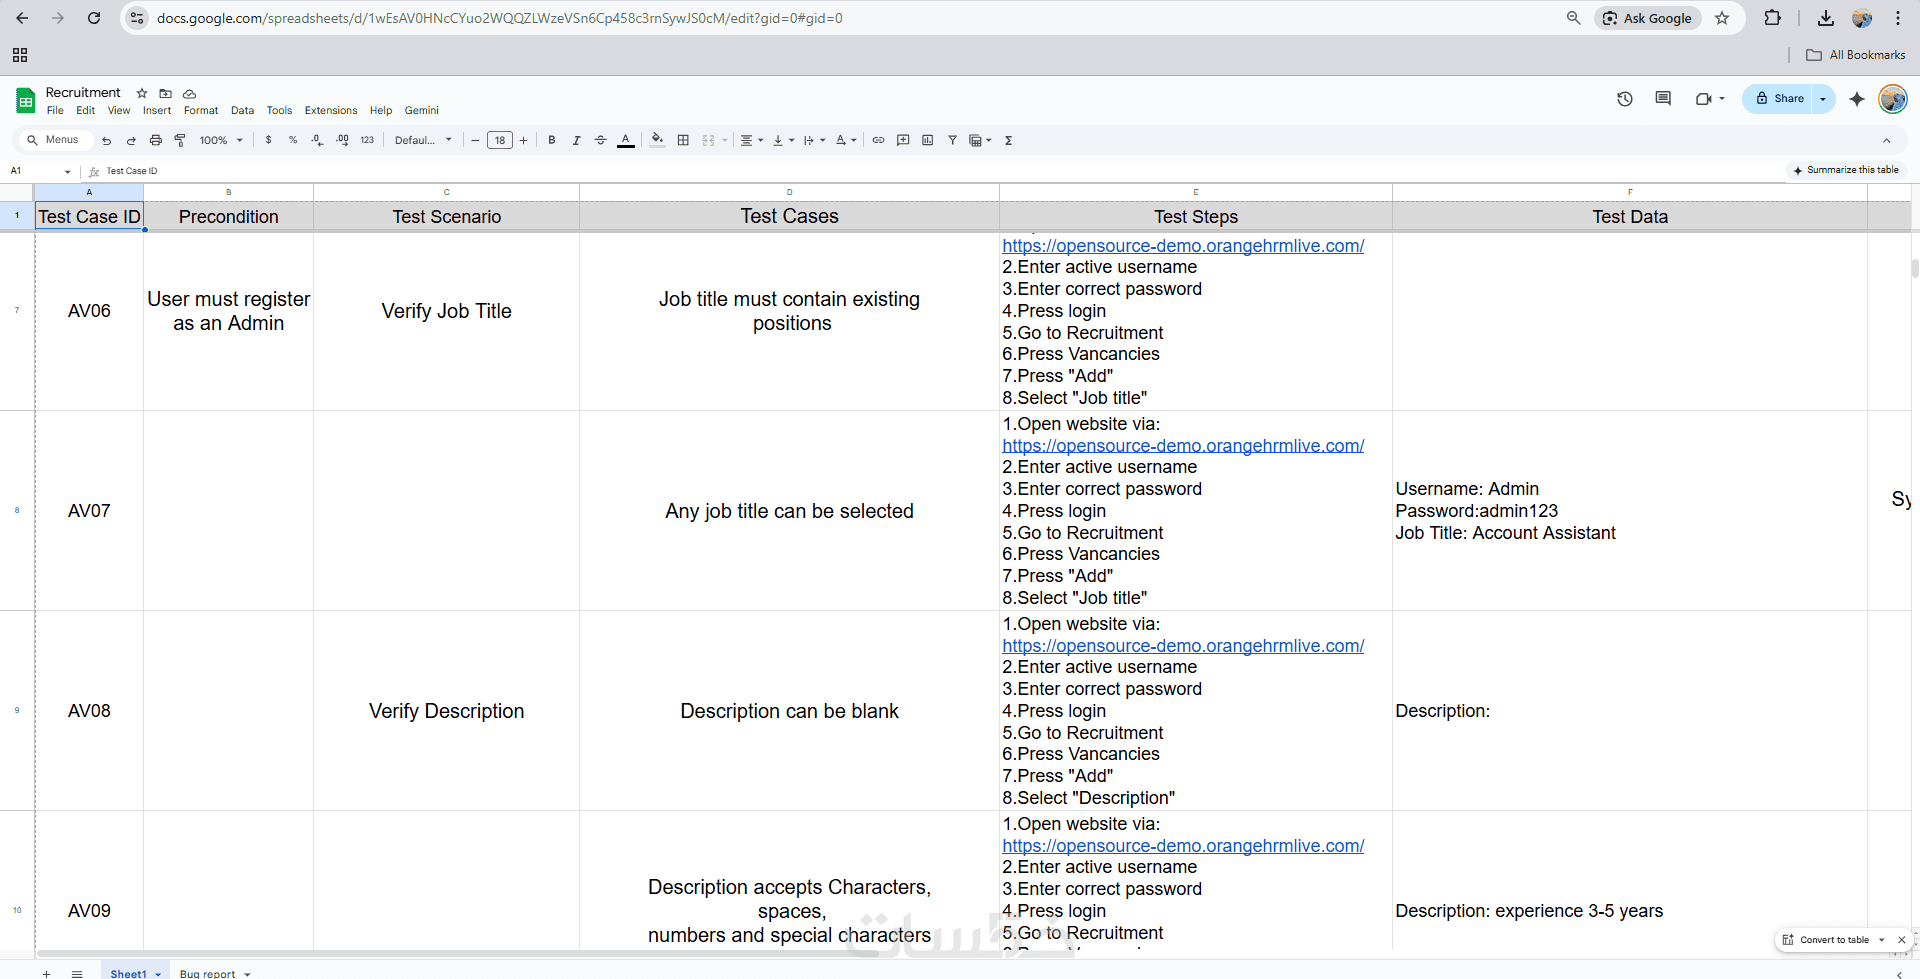Toggle strikethrough formatting

coord(600,140)
